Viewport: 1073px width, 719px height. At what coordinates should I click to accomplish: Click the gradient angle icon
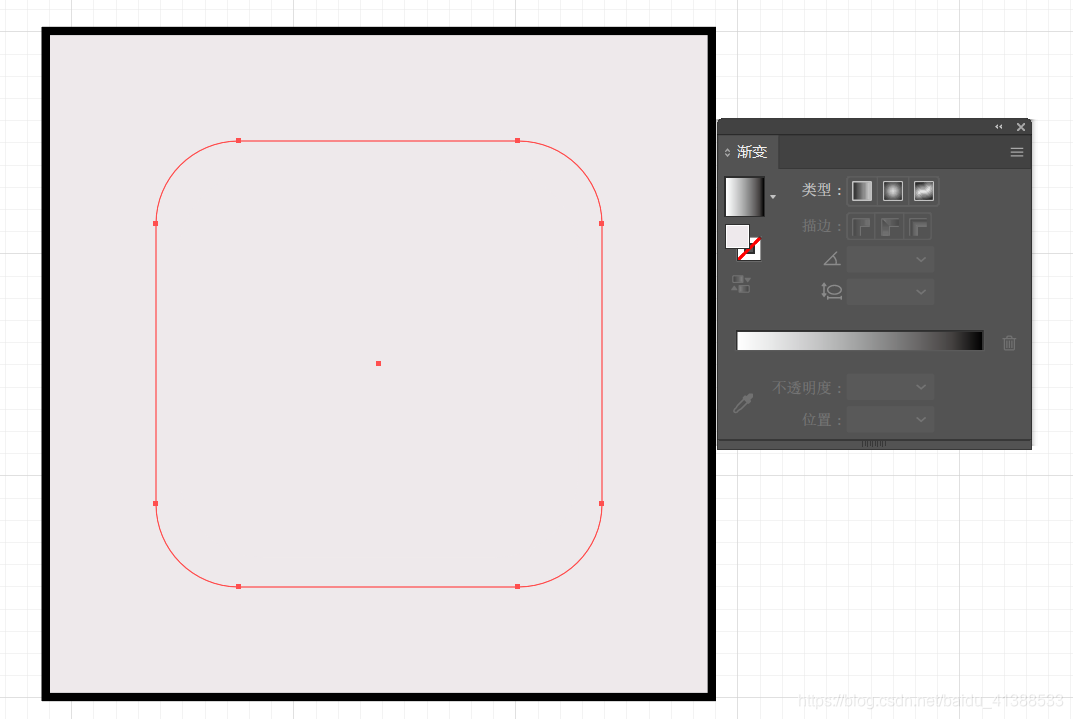pos(831,259)
